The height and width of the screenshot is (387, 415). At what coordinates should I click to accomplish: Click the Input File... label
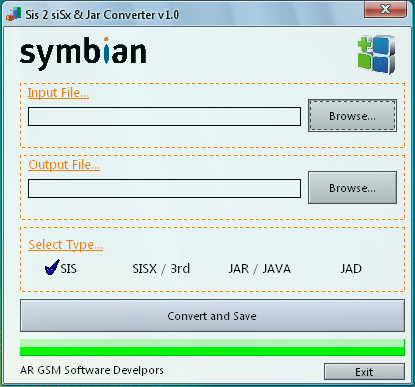point(58,93)
